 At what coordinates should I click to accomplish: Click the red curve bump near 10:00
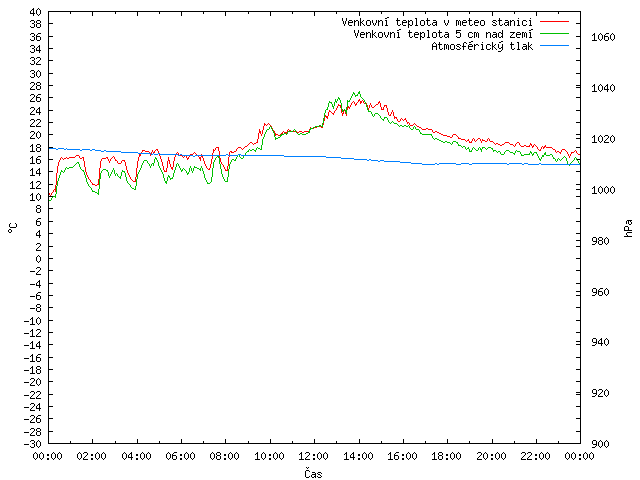(x=267, y=124)
